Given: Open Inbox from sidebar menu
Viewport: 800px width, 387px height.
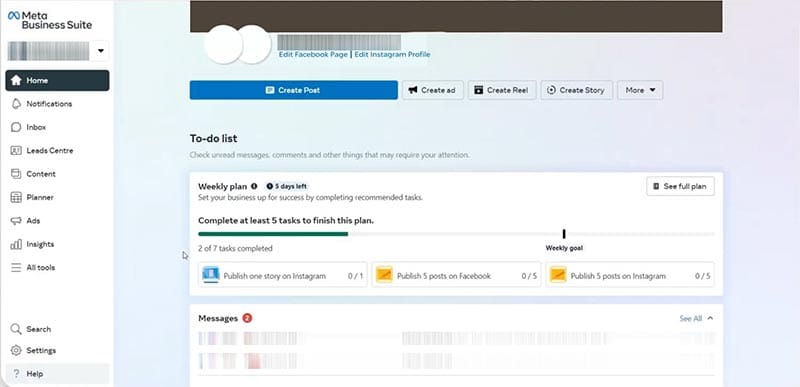Looking at the screenshot, I should 57,127.
